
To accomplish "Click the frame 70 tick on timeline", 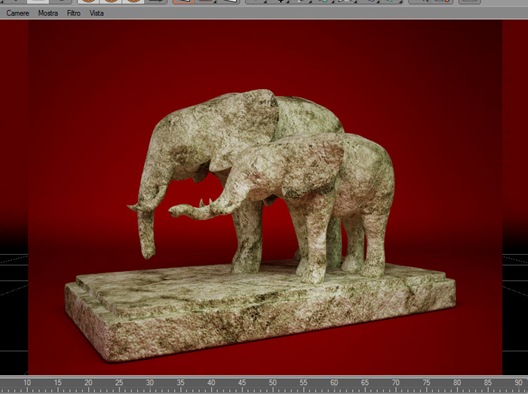I will coord(395,383).
